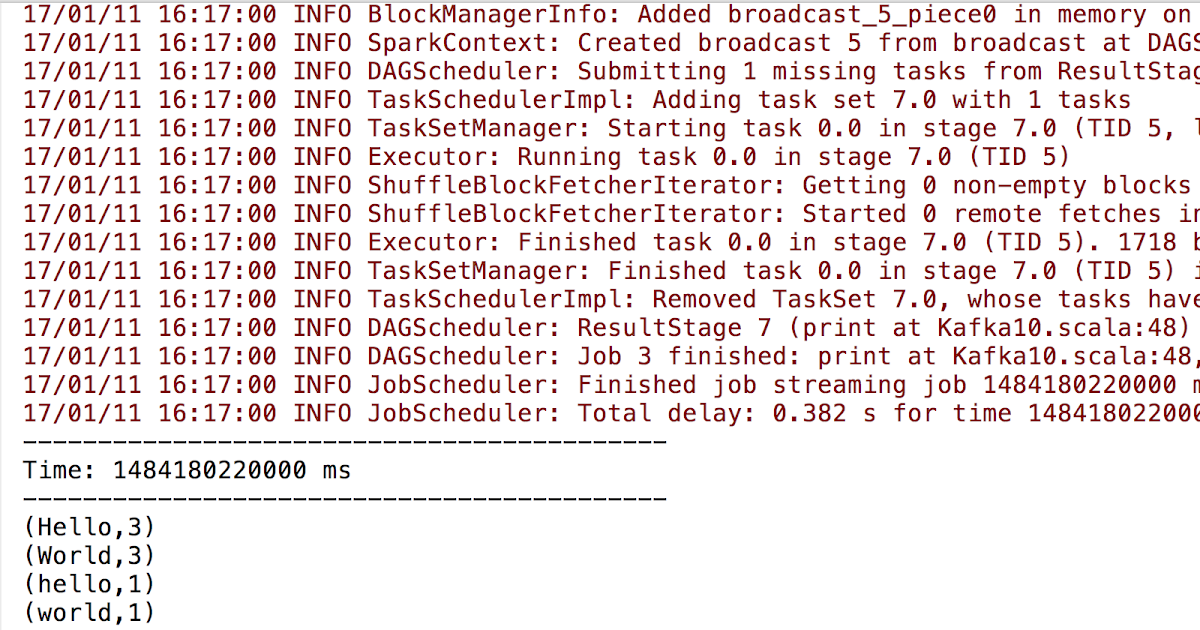
Task: Select the Executor Running task 0.0 line
Action: pos(547,157)
